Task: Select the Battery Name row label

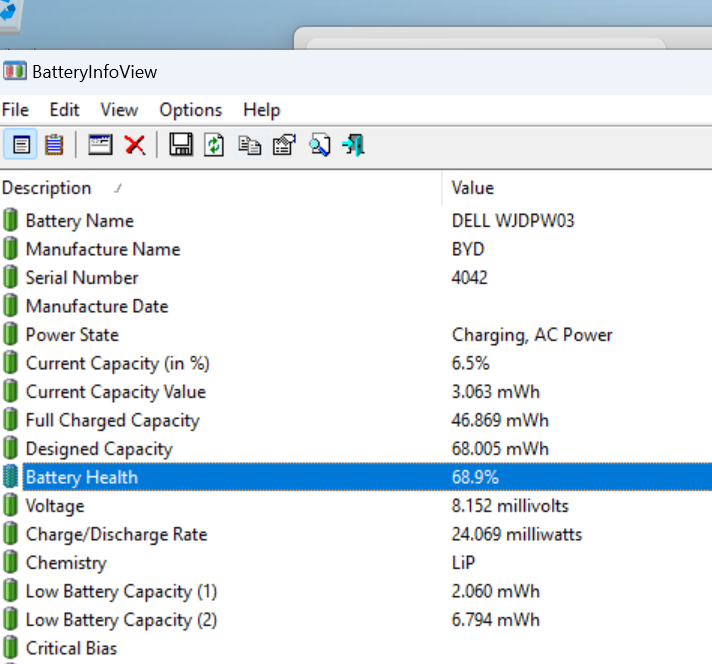Action: [79, 221]
